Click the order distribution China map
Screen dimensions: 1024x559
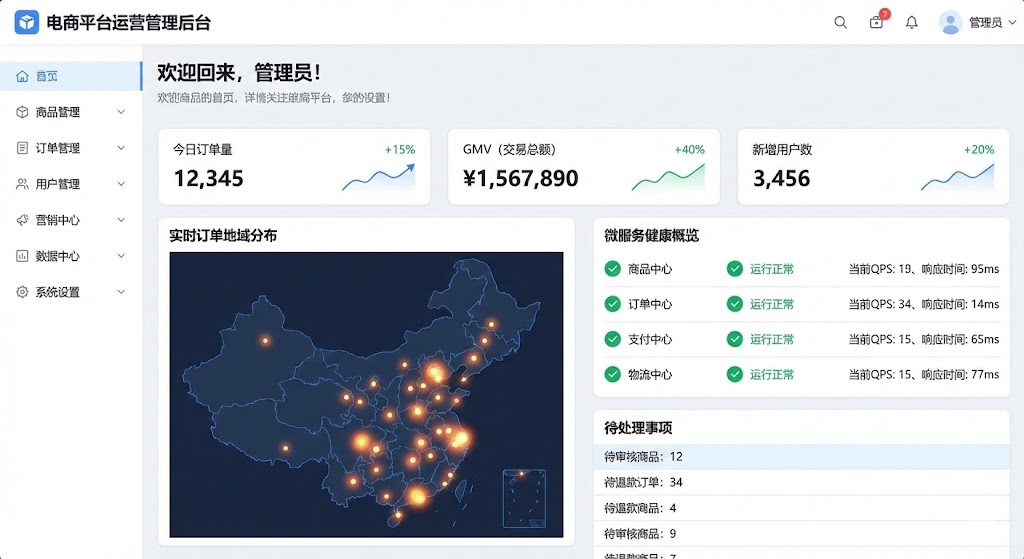366,394
